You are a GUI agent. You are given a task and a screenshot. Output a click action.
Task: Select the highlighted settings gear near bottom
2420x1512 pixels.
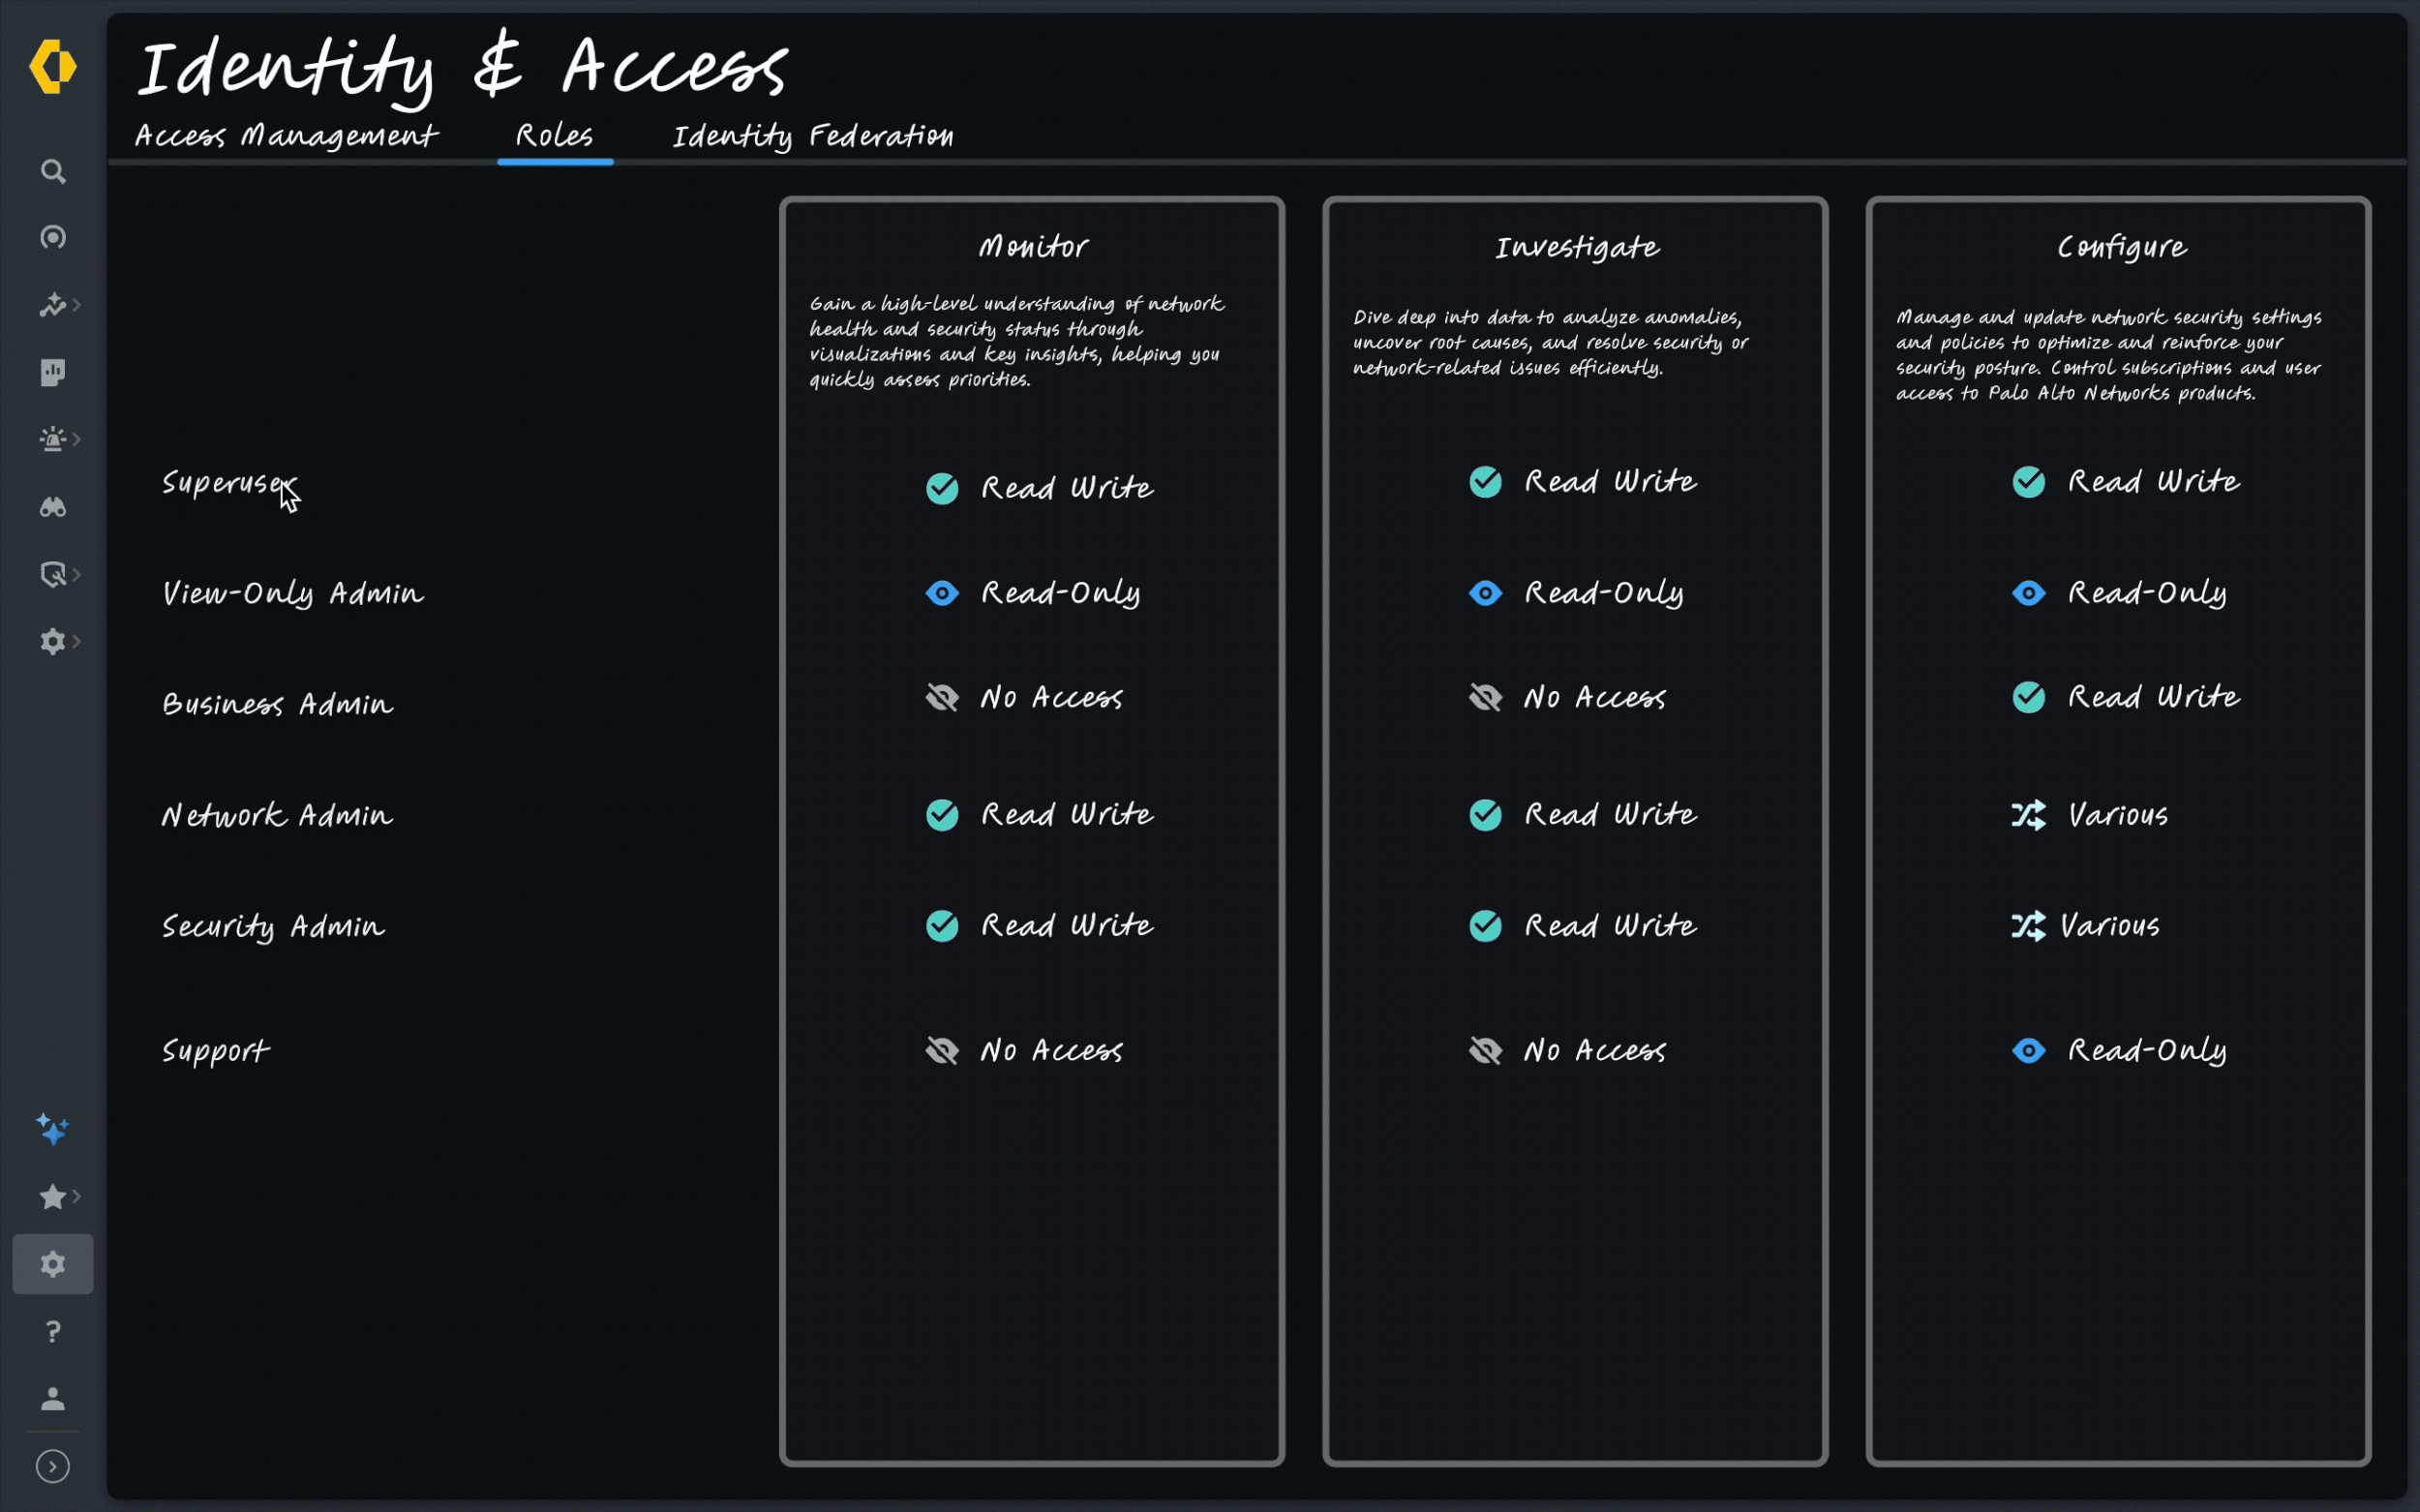[x=53, y=1264]
